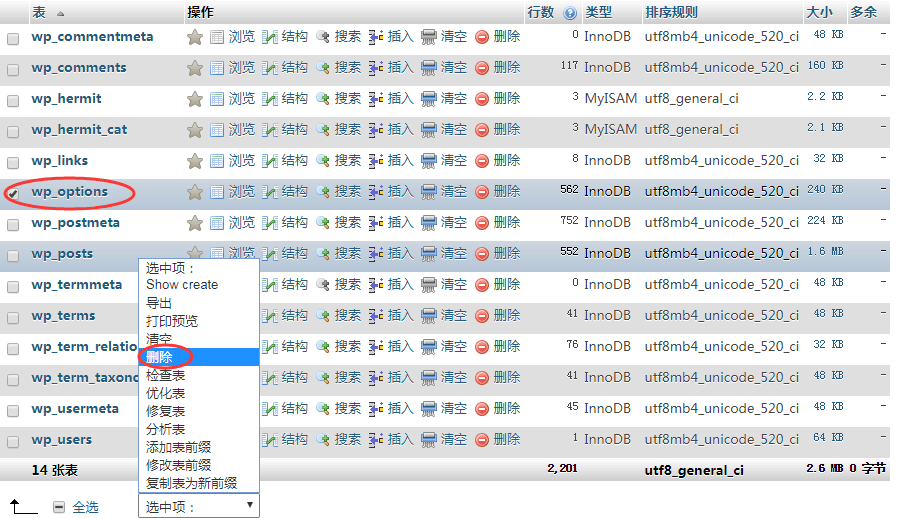
Task: Browse the wp_hermit table
Action: click(x=232, y=99)
